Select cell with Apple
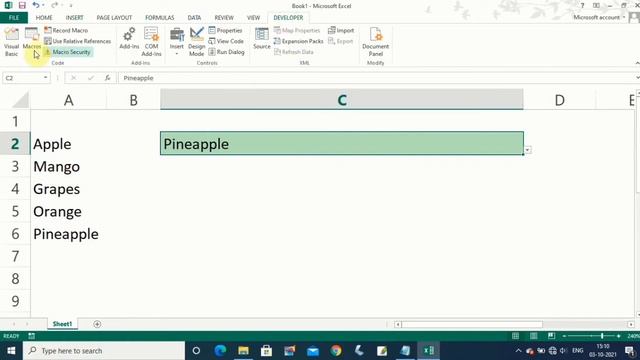 click(x=68, y=144)
